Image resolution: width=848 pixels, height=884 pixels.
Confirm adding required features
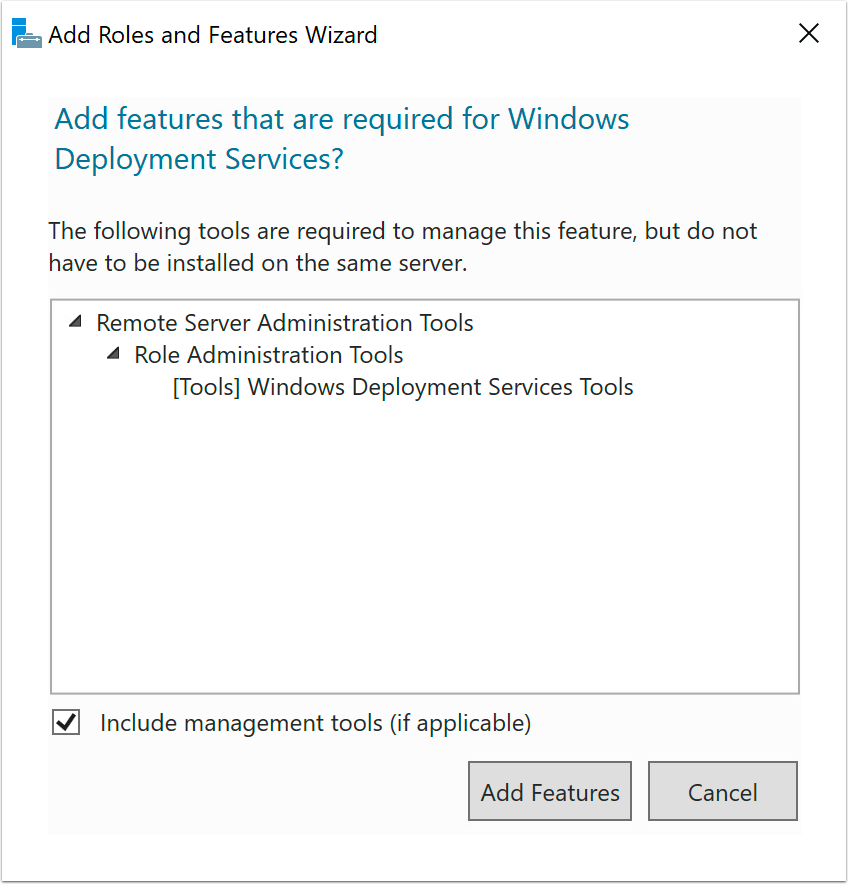(x=549, y=791)
